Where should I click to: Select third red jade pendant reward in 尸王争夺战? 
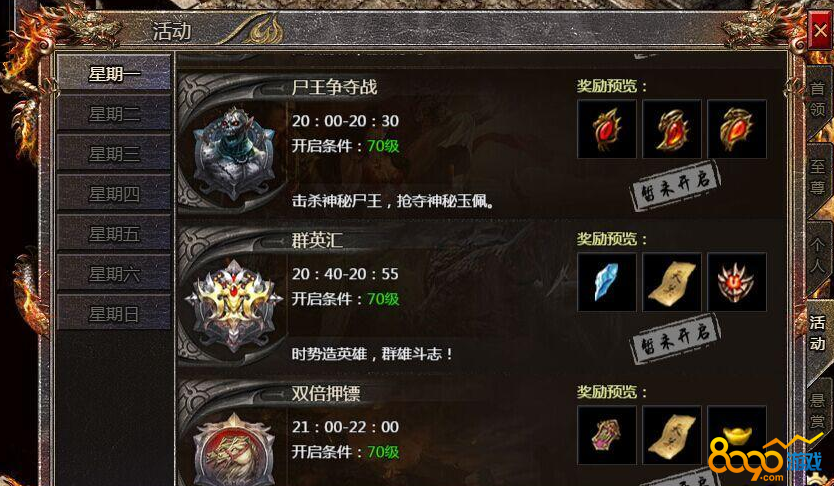(737, 129)
